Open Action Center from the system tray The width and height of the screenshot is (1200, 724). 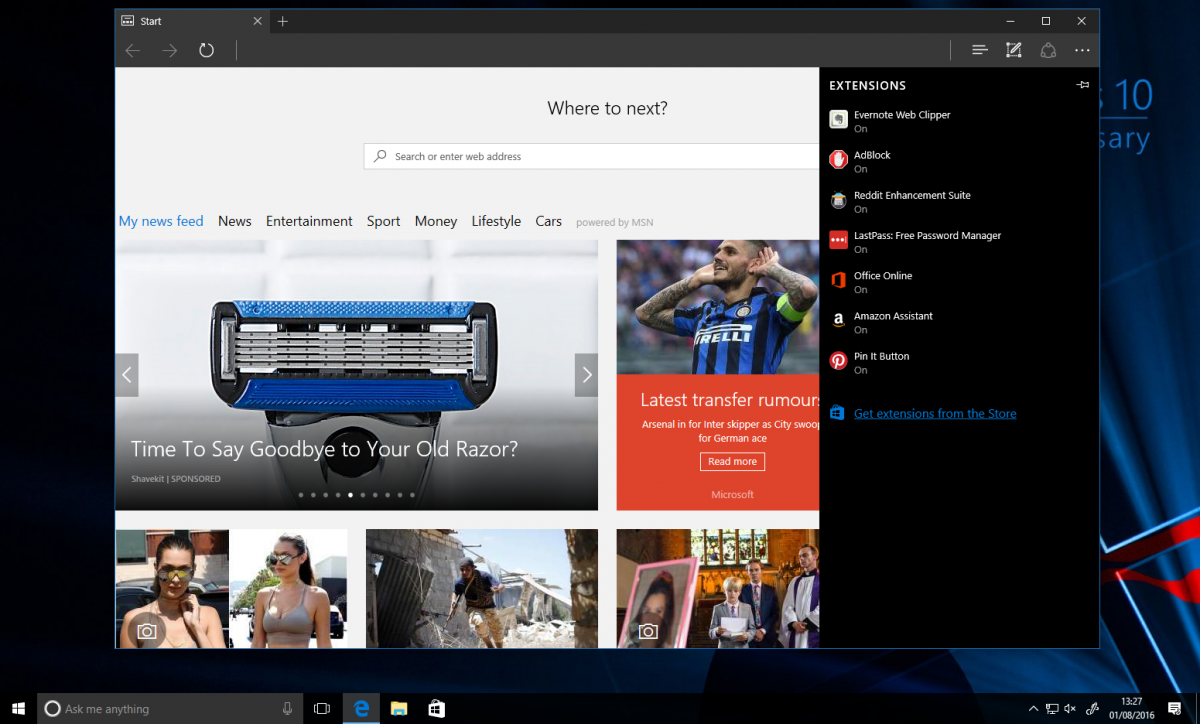[x=1174, y=709]
